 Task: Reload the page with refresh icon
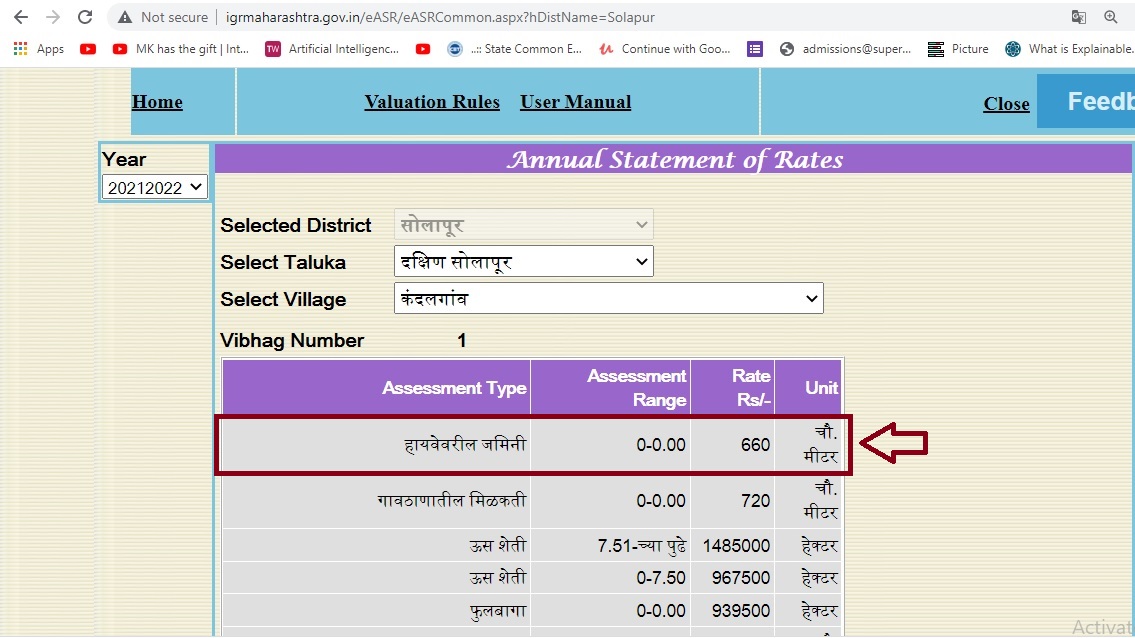[x=85, y=17]
